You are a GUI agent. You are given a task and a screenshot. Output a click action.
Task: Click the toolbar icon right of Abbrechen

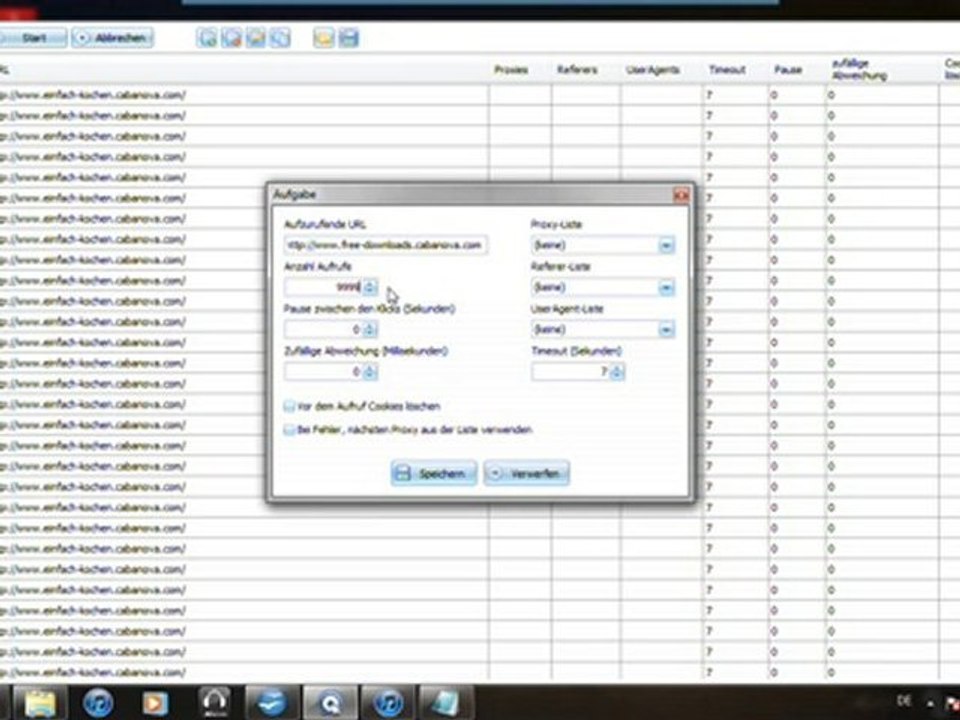[207, 38]
